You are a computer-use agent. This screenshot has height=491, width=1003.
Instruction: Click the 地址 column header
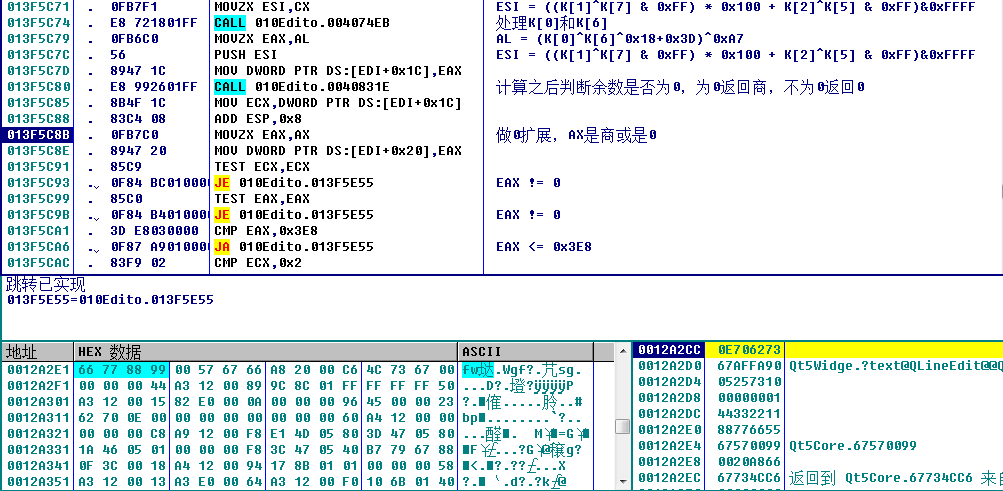[x=38, y=352]
